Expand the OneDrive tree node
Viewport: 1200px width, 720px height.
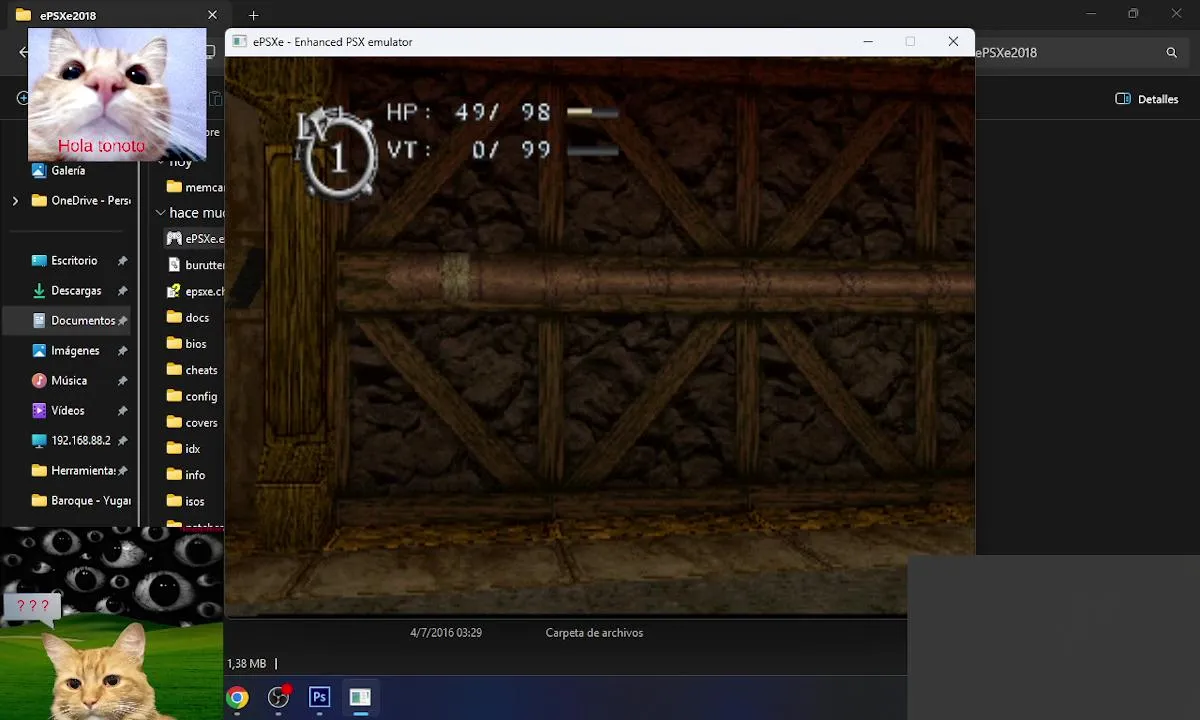pyautogui.click(x=15, y=200)
